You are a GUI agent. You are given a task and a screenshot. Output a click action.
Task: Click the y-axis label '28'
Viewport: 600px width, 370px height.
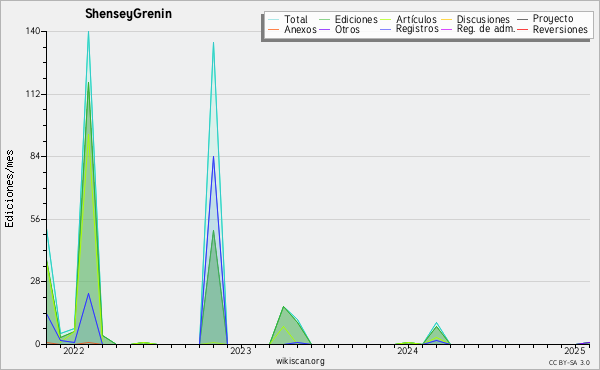pos(36,282)
